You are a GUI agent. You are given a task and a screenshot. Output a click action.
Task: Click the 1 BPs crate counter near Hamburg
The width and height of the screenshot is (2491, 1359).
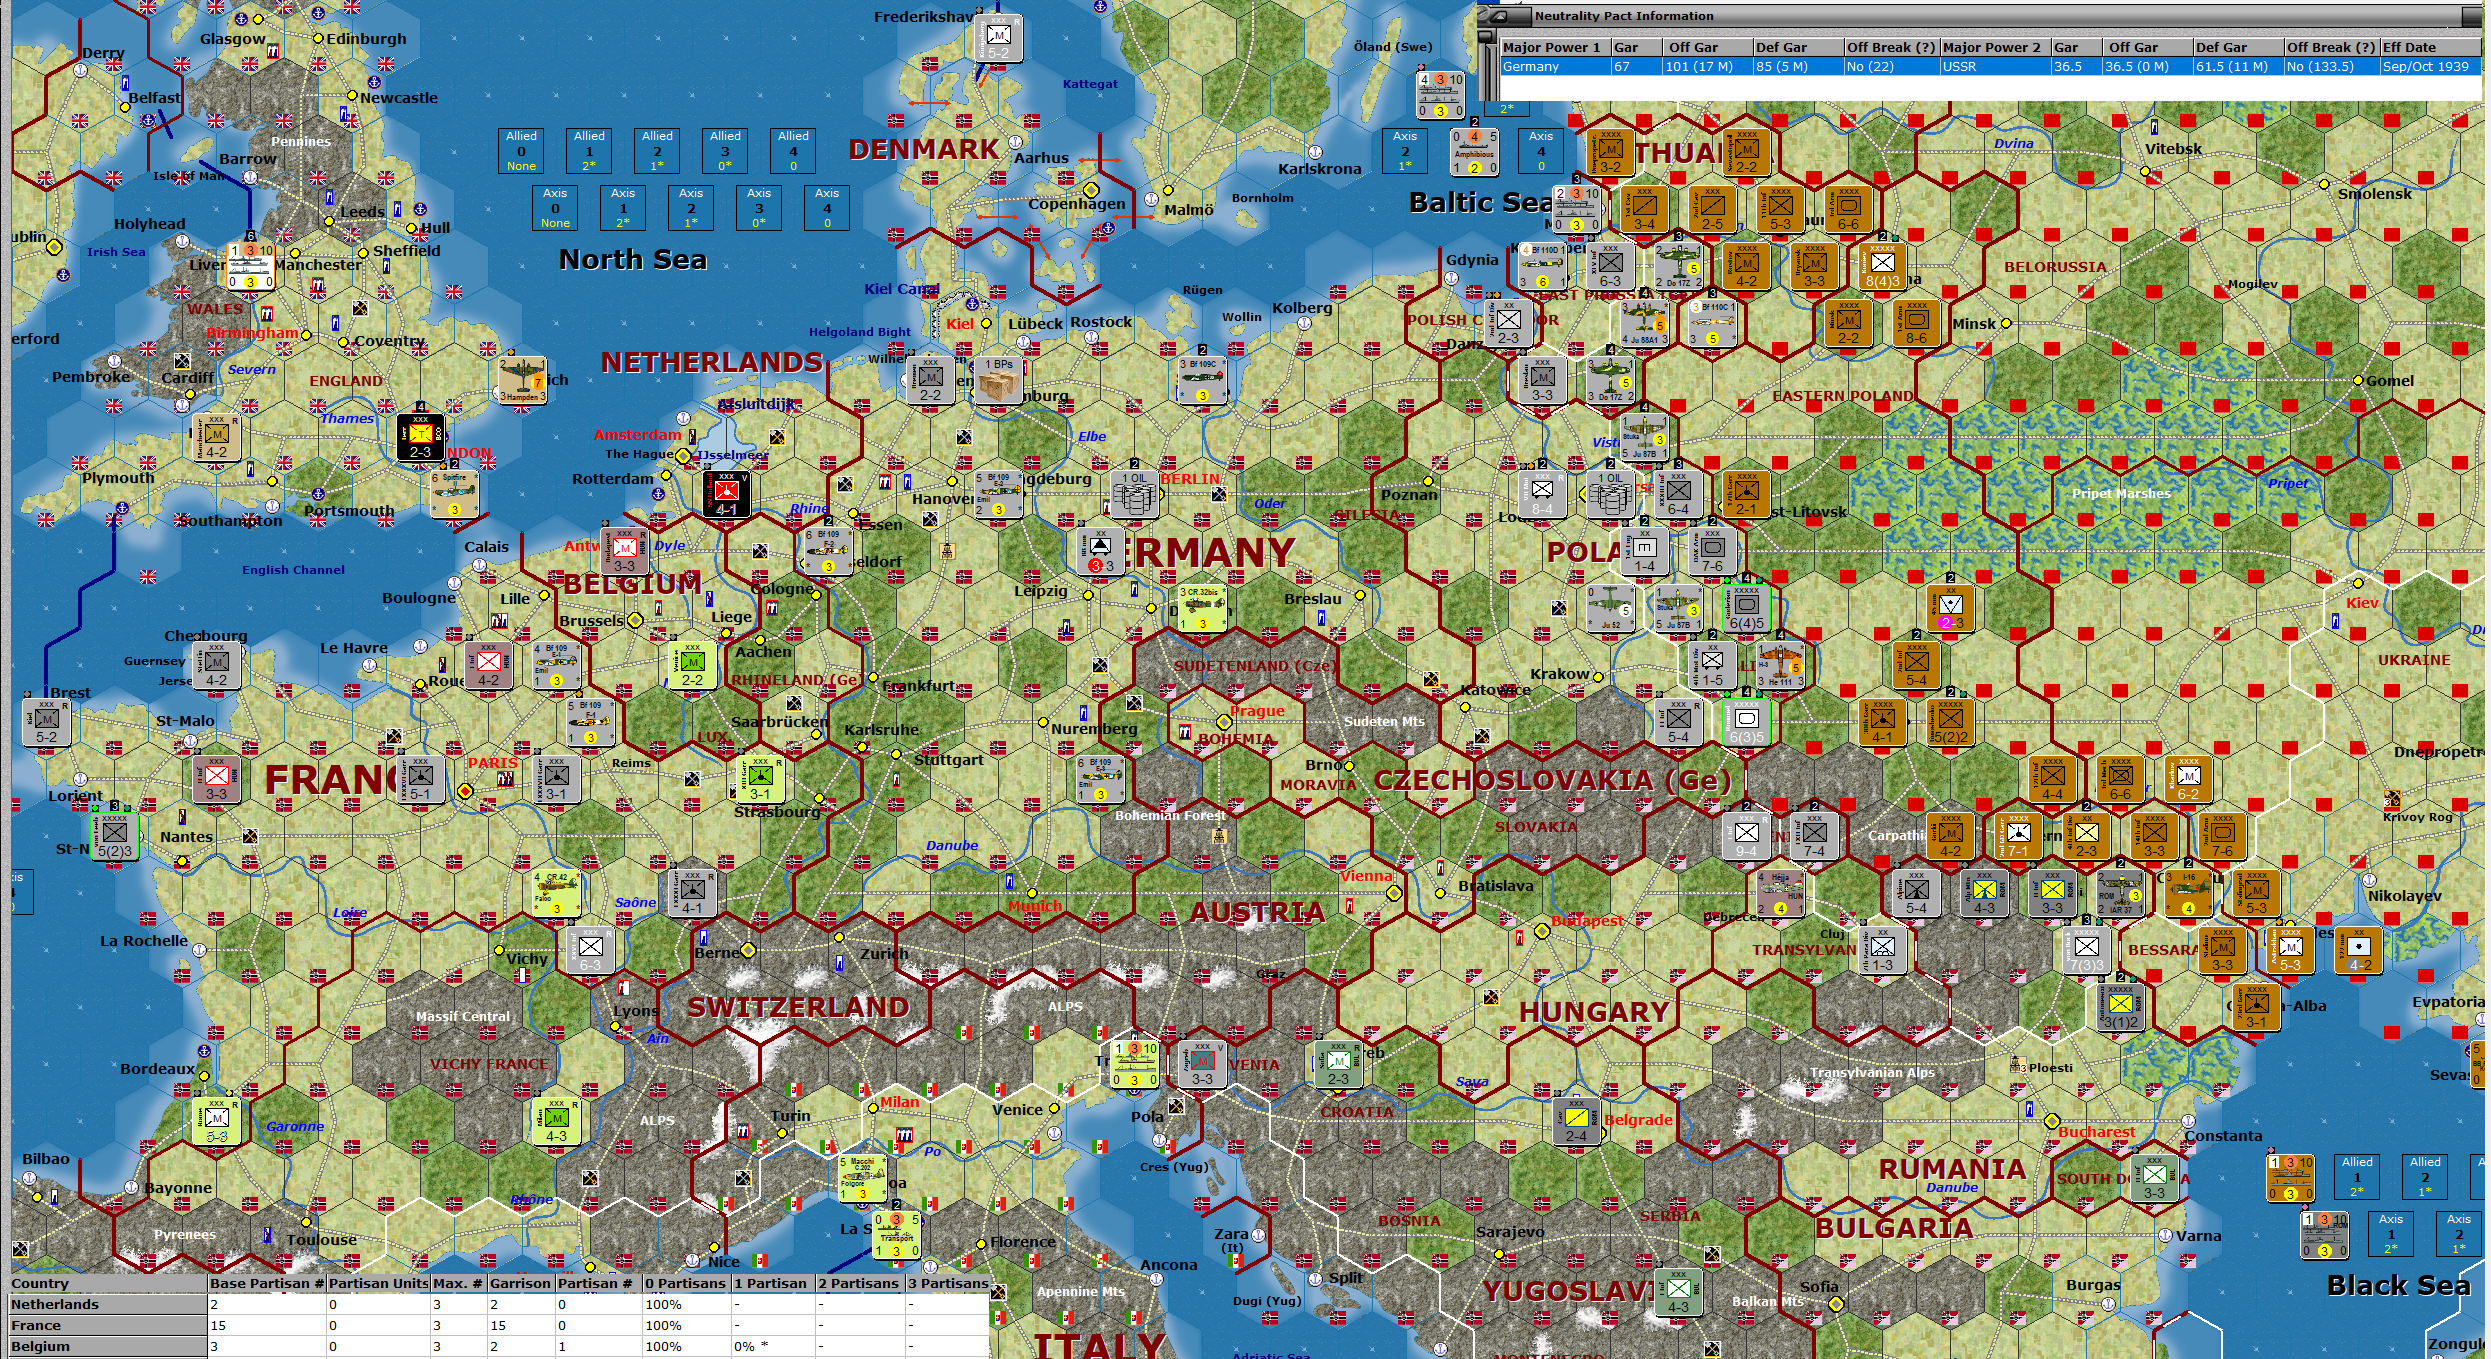pos(998,380)
